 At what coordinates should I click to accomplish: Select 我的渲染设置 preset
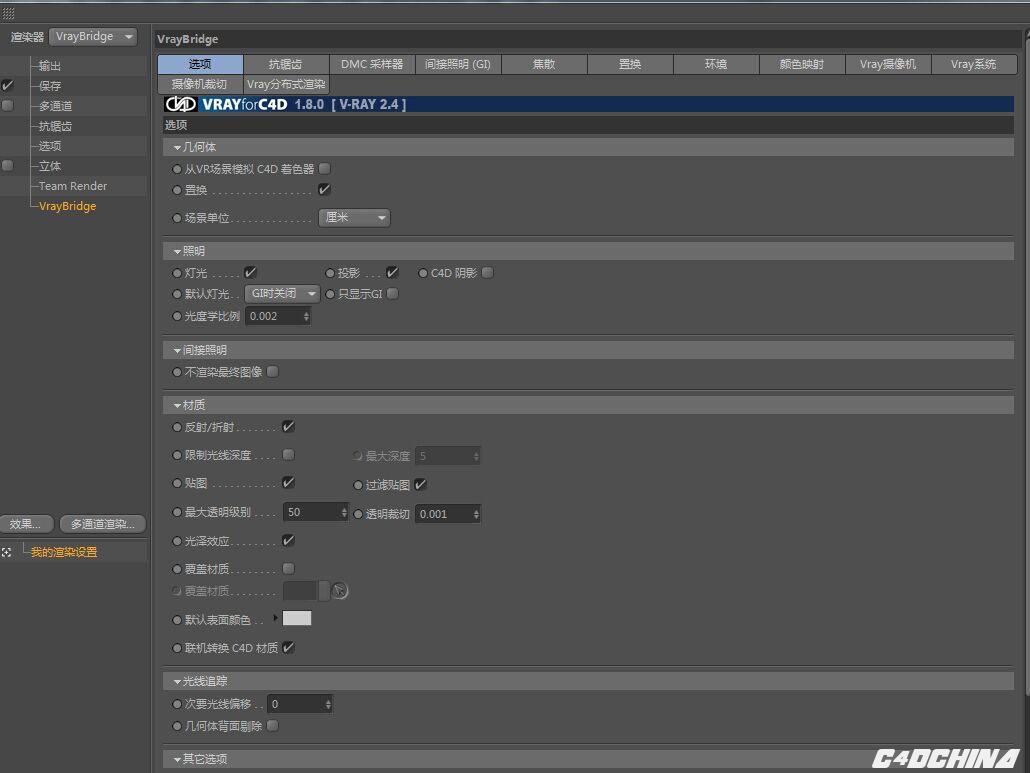64,552
